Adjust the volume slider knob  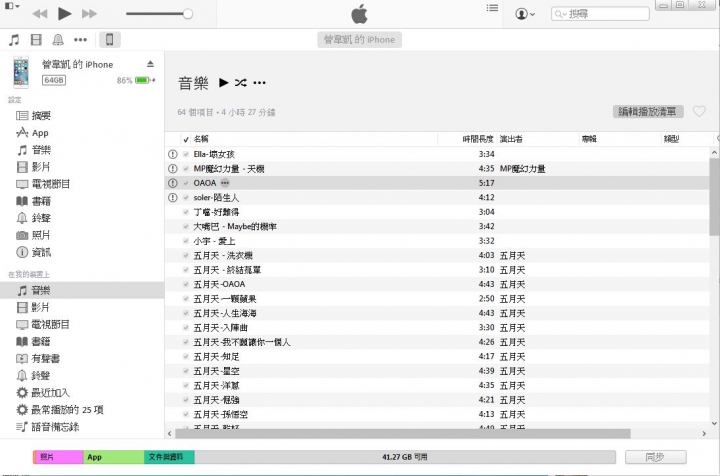point(187,14)
